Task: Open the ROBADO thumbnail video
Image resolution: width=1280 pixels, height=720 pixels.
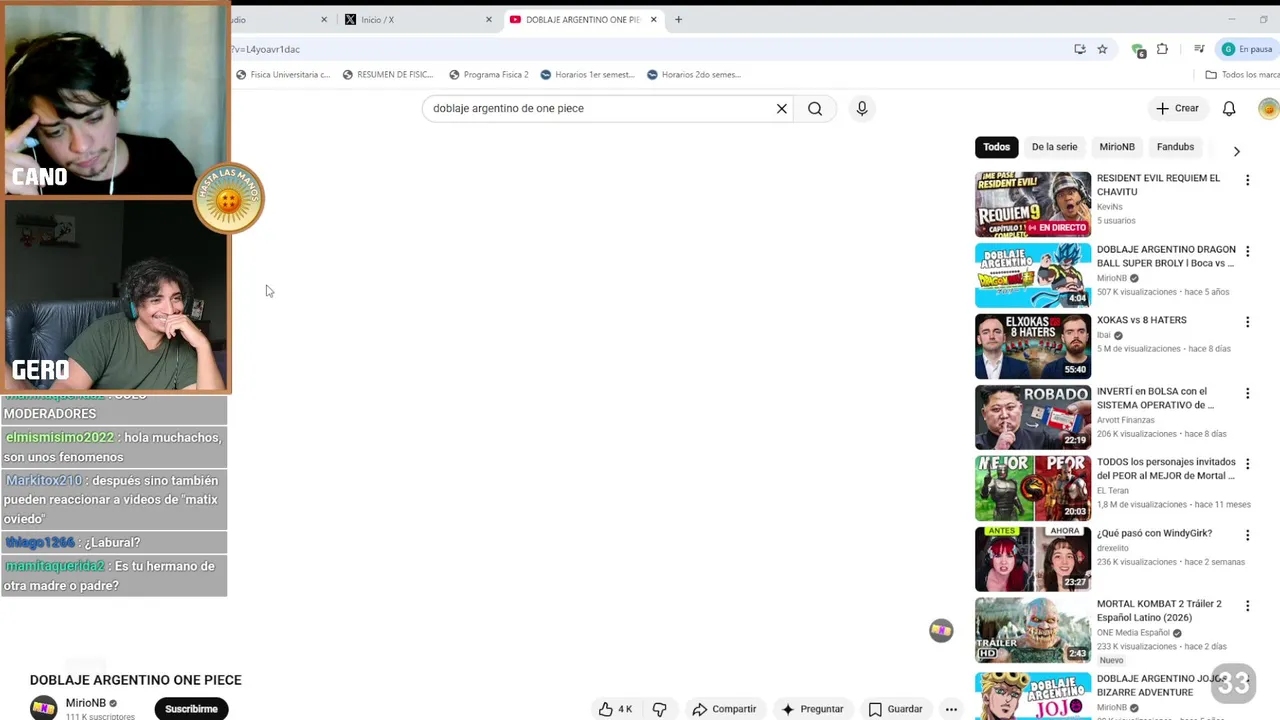Action: pos(1033,417)
